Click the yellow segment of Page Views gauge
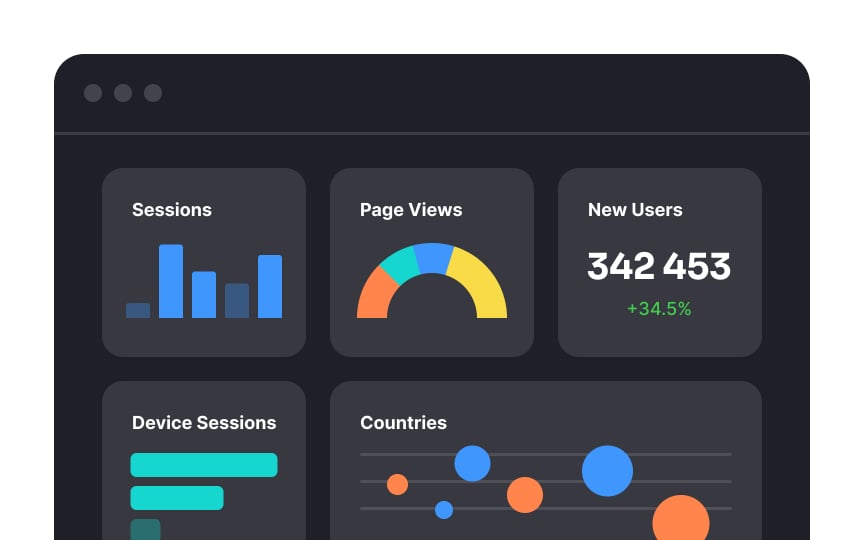This screenshot has height=540, width=864. click(x=480, y=280)
